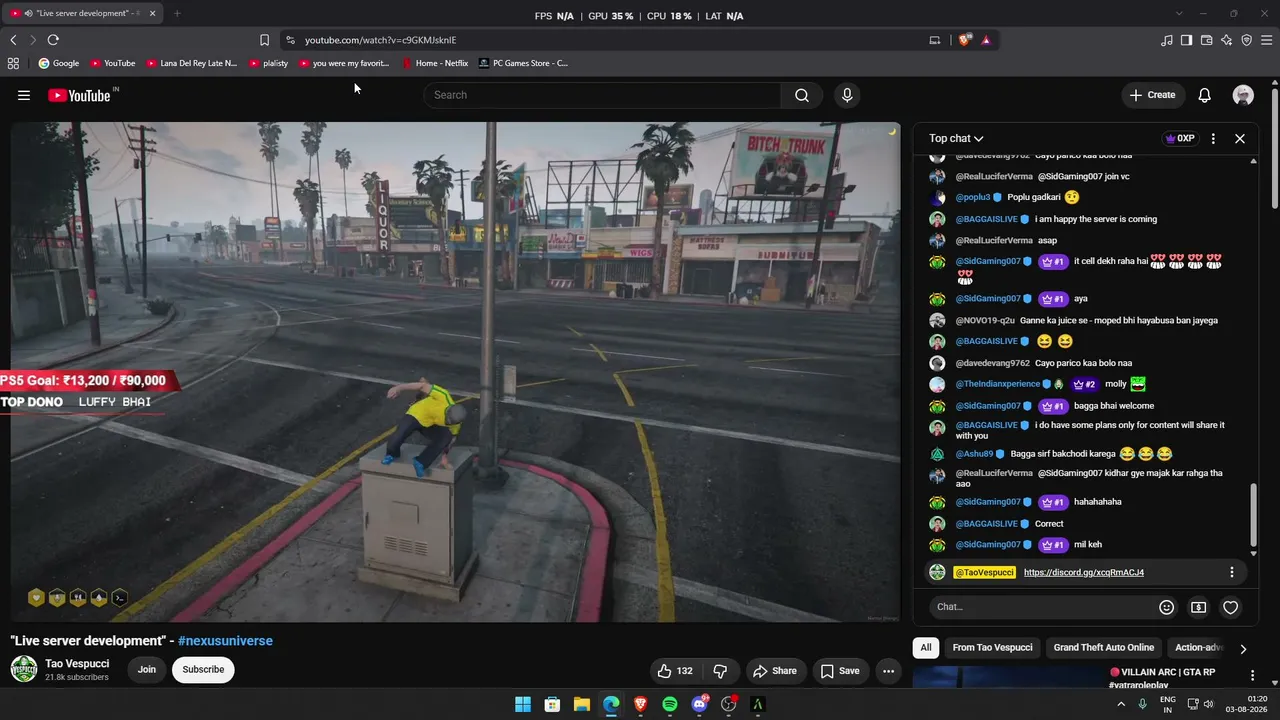Like the video with 132 likes
This screenshot has width=1280, height=720.
pyautogui.click(x=675, y=671)
